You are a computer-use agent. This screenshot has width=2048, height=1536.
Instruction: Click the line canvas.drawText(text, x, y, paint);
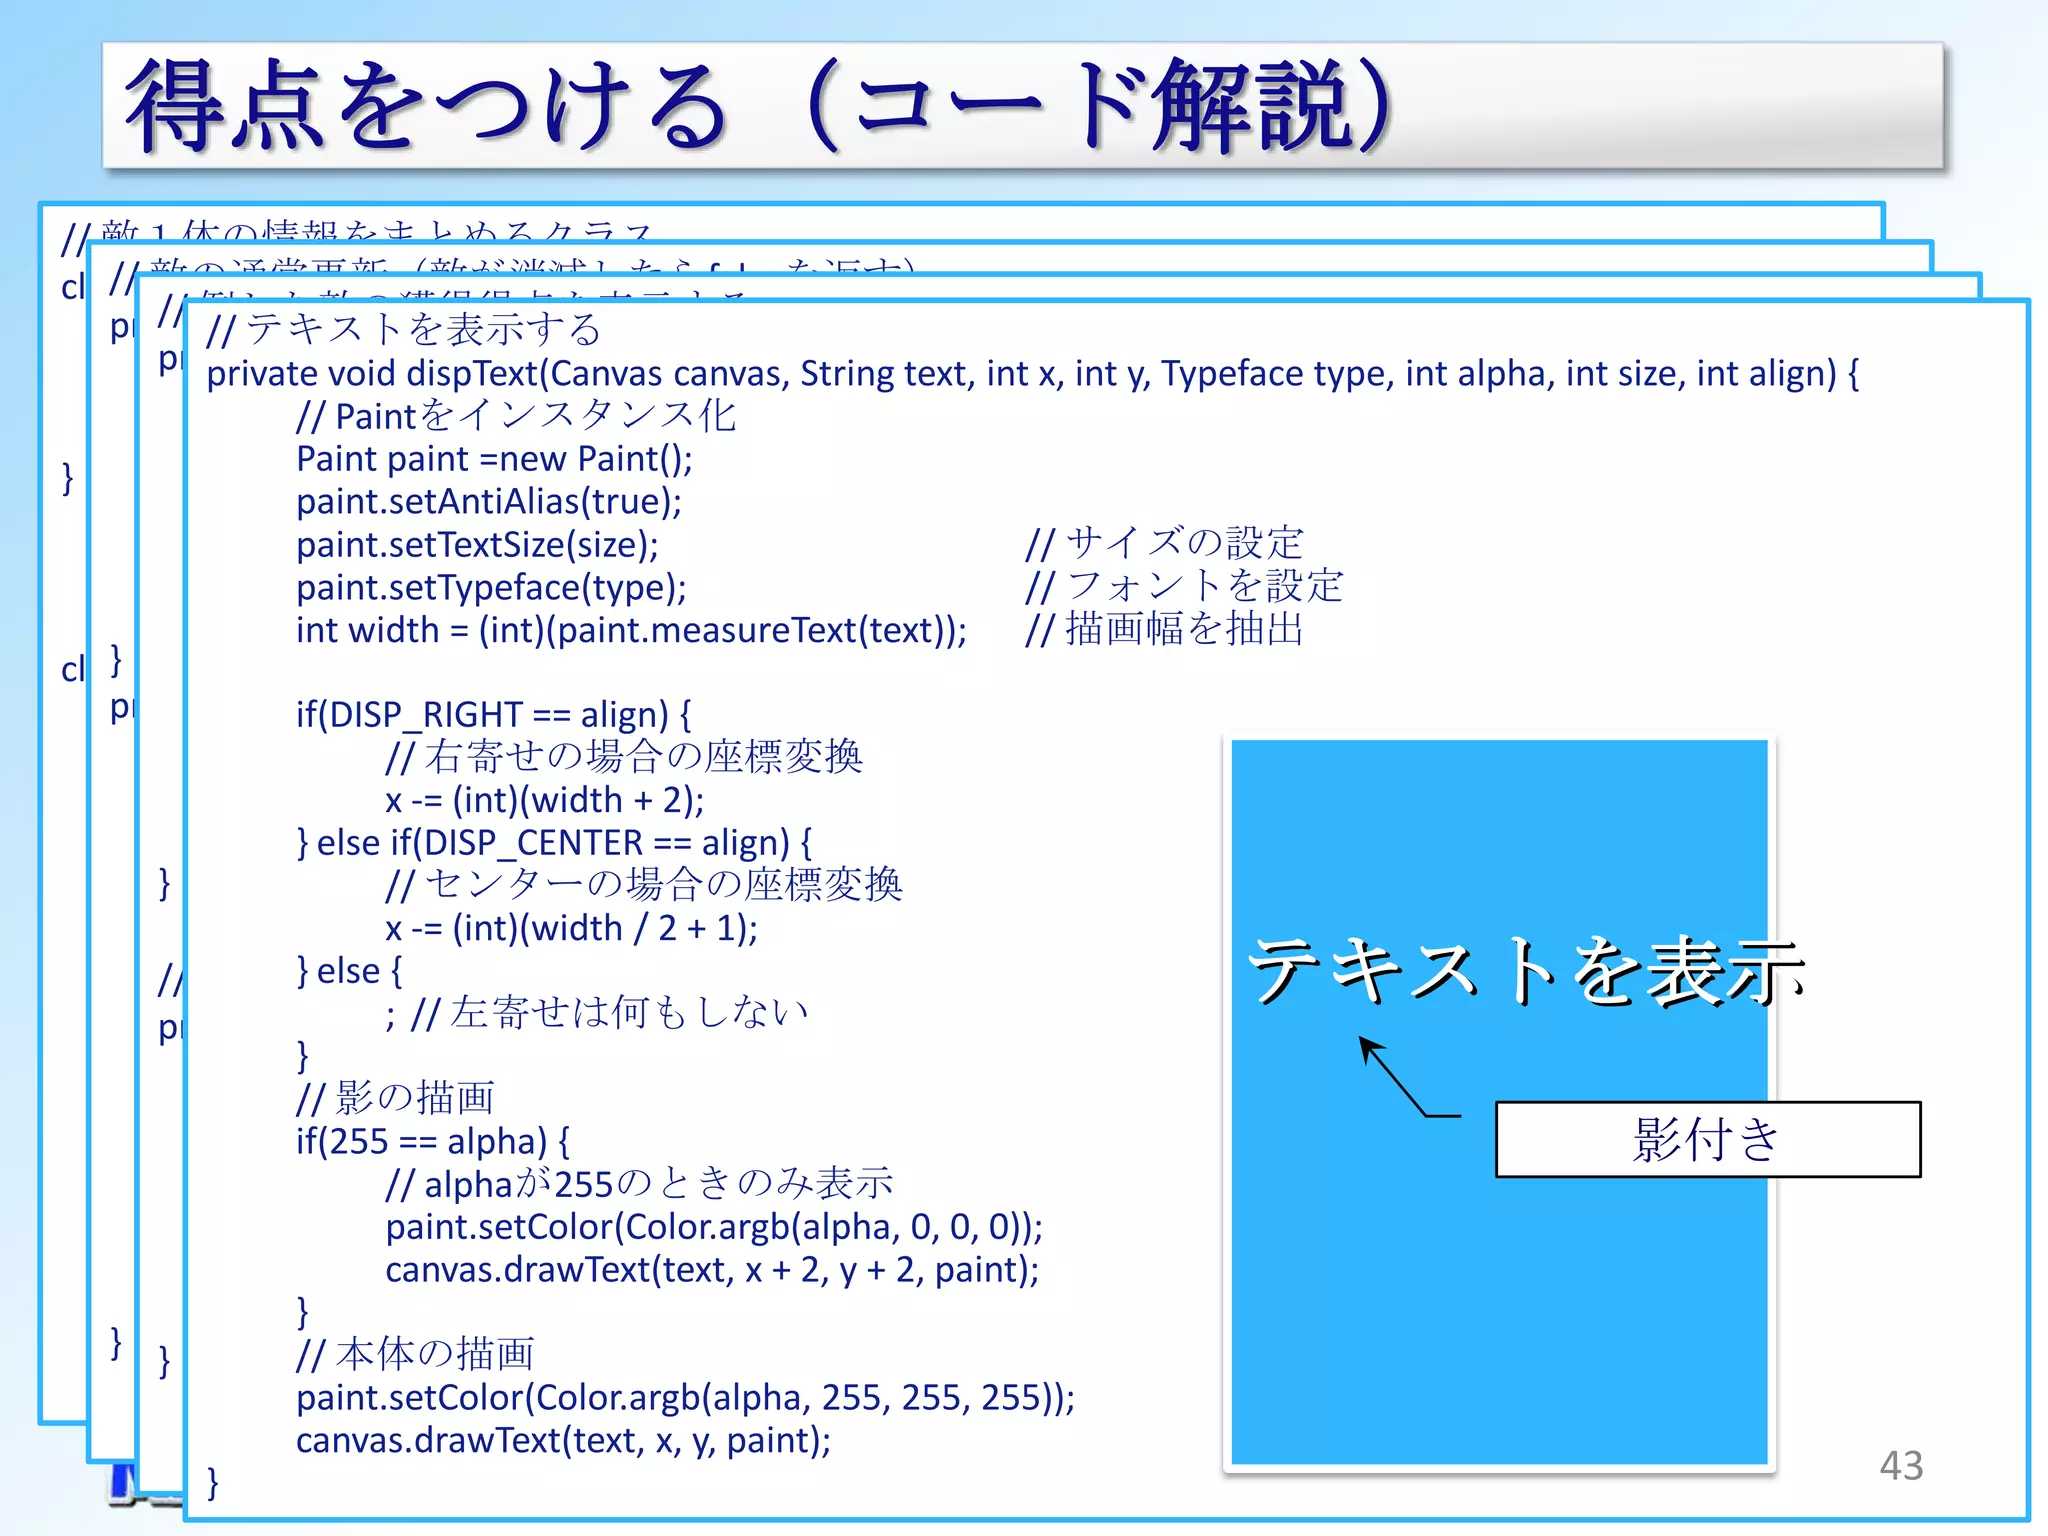click(563, 1440)
